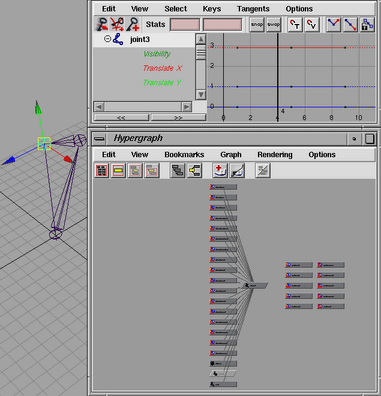Screen dimensions: 381x396
Task: Select the Move Nearest Picked Key tool
Action: [101, 24]
